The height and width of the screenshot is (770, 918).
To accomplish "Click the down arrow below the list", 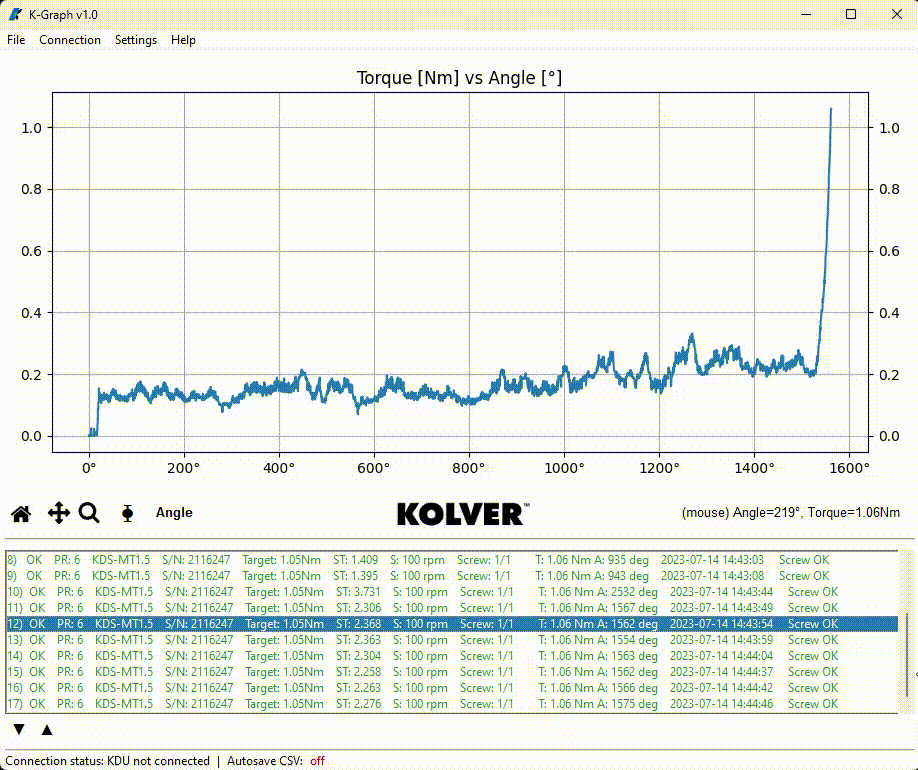I will [19, 730].
